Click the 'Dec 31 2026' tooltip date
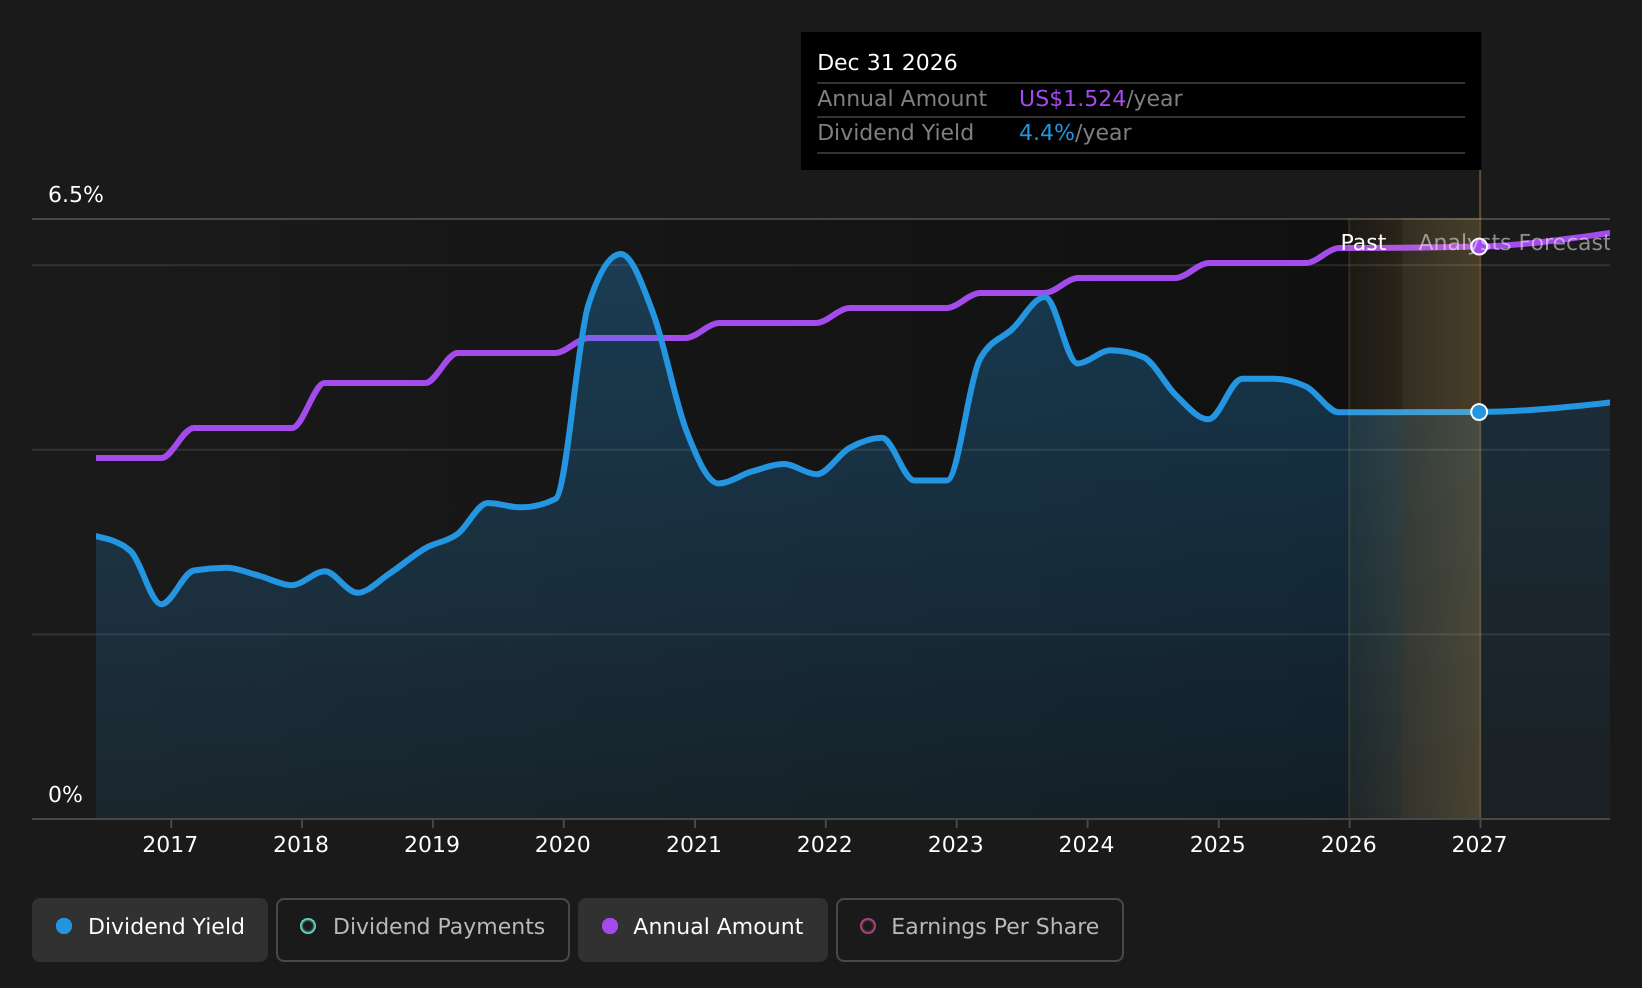The height and width of the screenshot is (988, 1642). pyautogui.click(x=887, y=63)
